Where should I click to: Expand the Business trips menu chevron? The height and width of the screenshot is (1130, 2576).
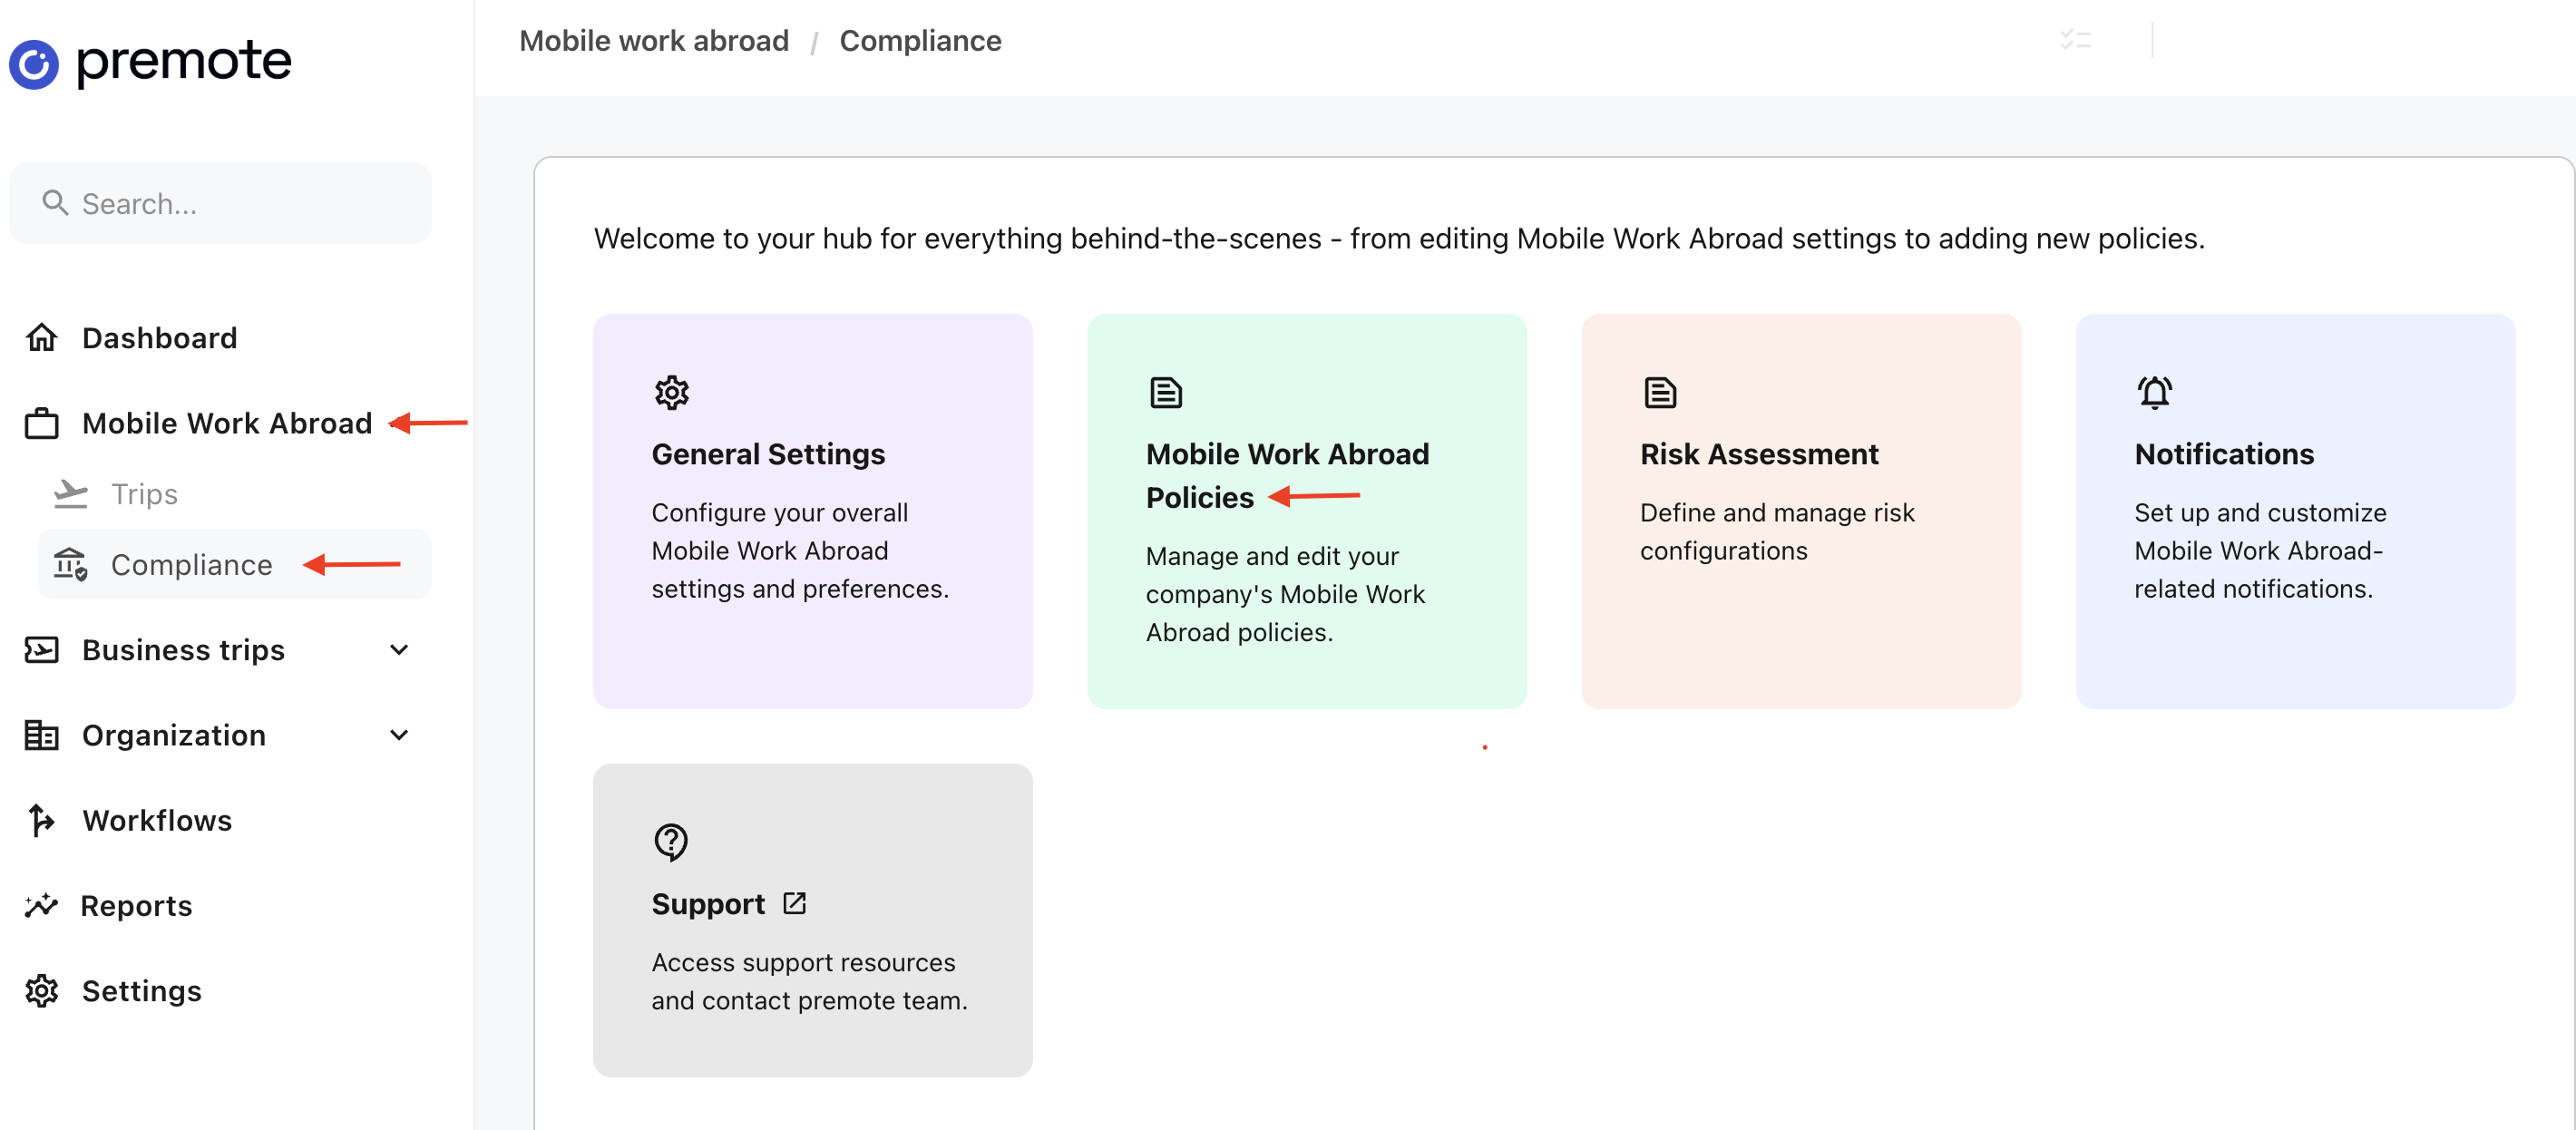[399, 650]
